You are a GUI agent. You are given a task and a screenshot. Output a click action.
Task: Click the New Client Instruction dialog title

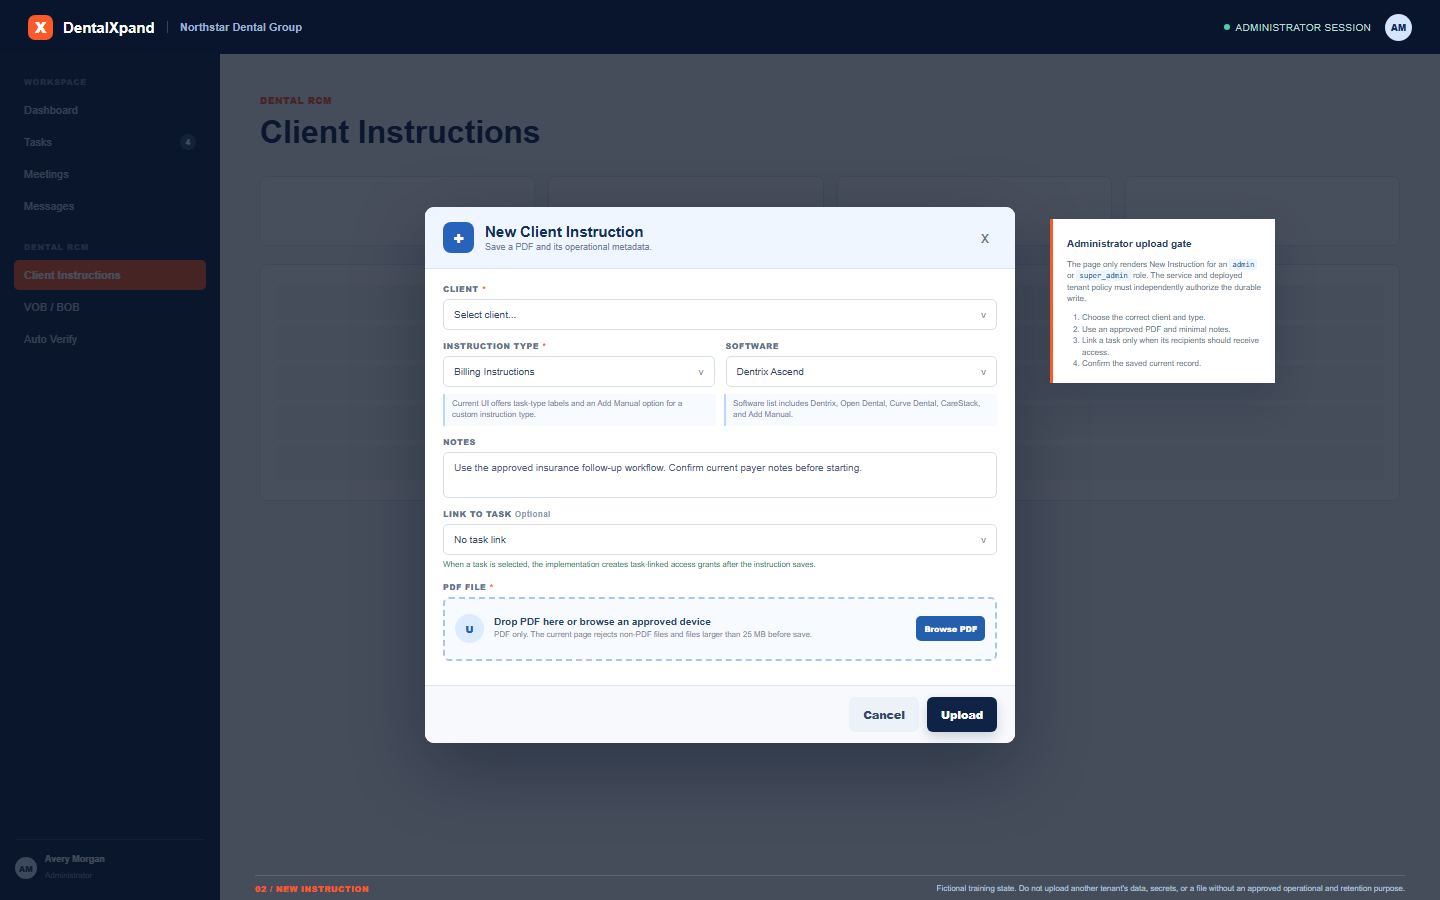(564, 231)
